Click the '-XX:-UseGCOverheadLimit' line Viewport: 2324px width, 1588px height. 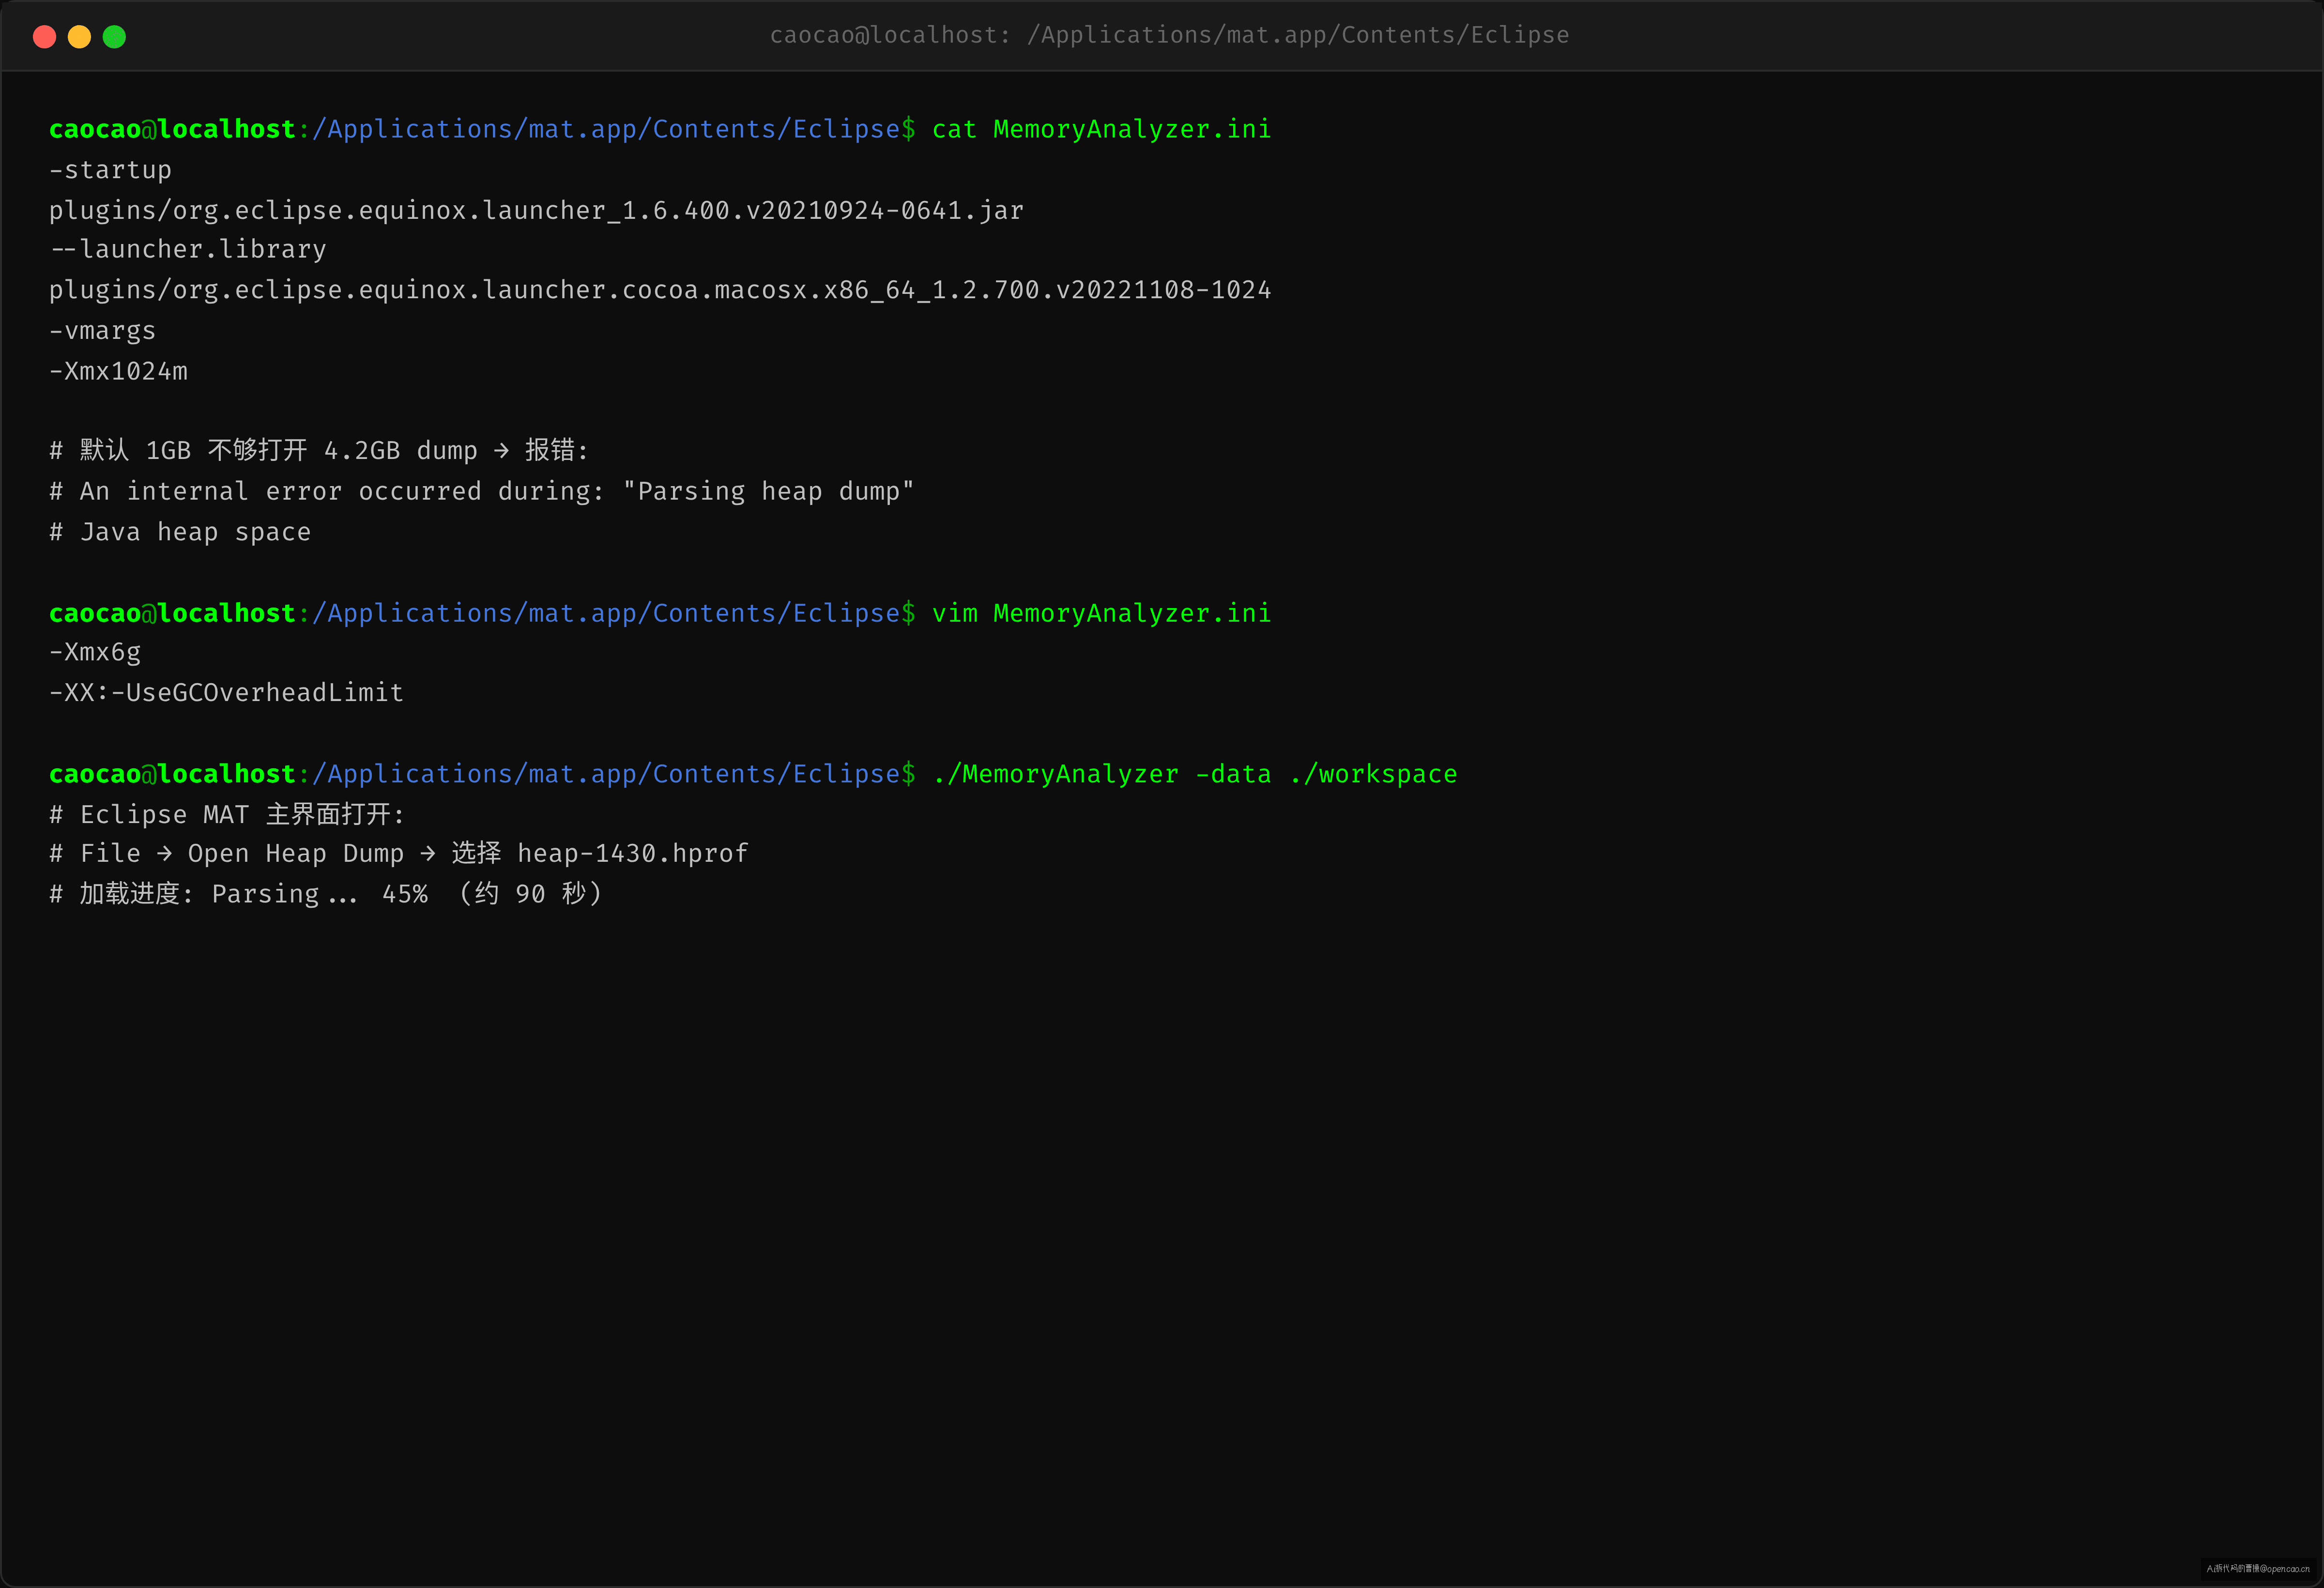point(226,692)
